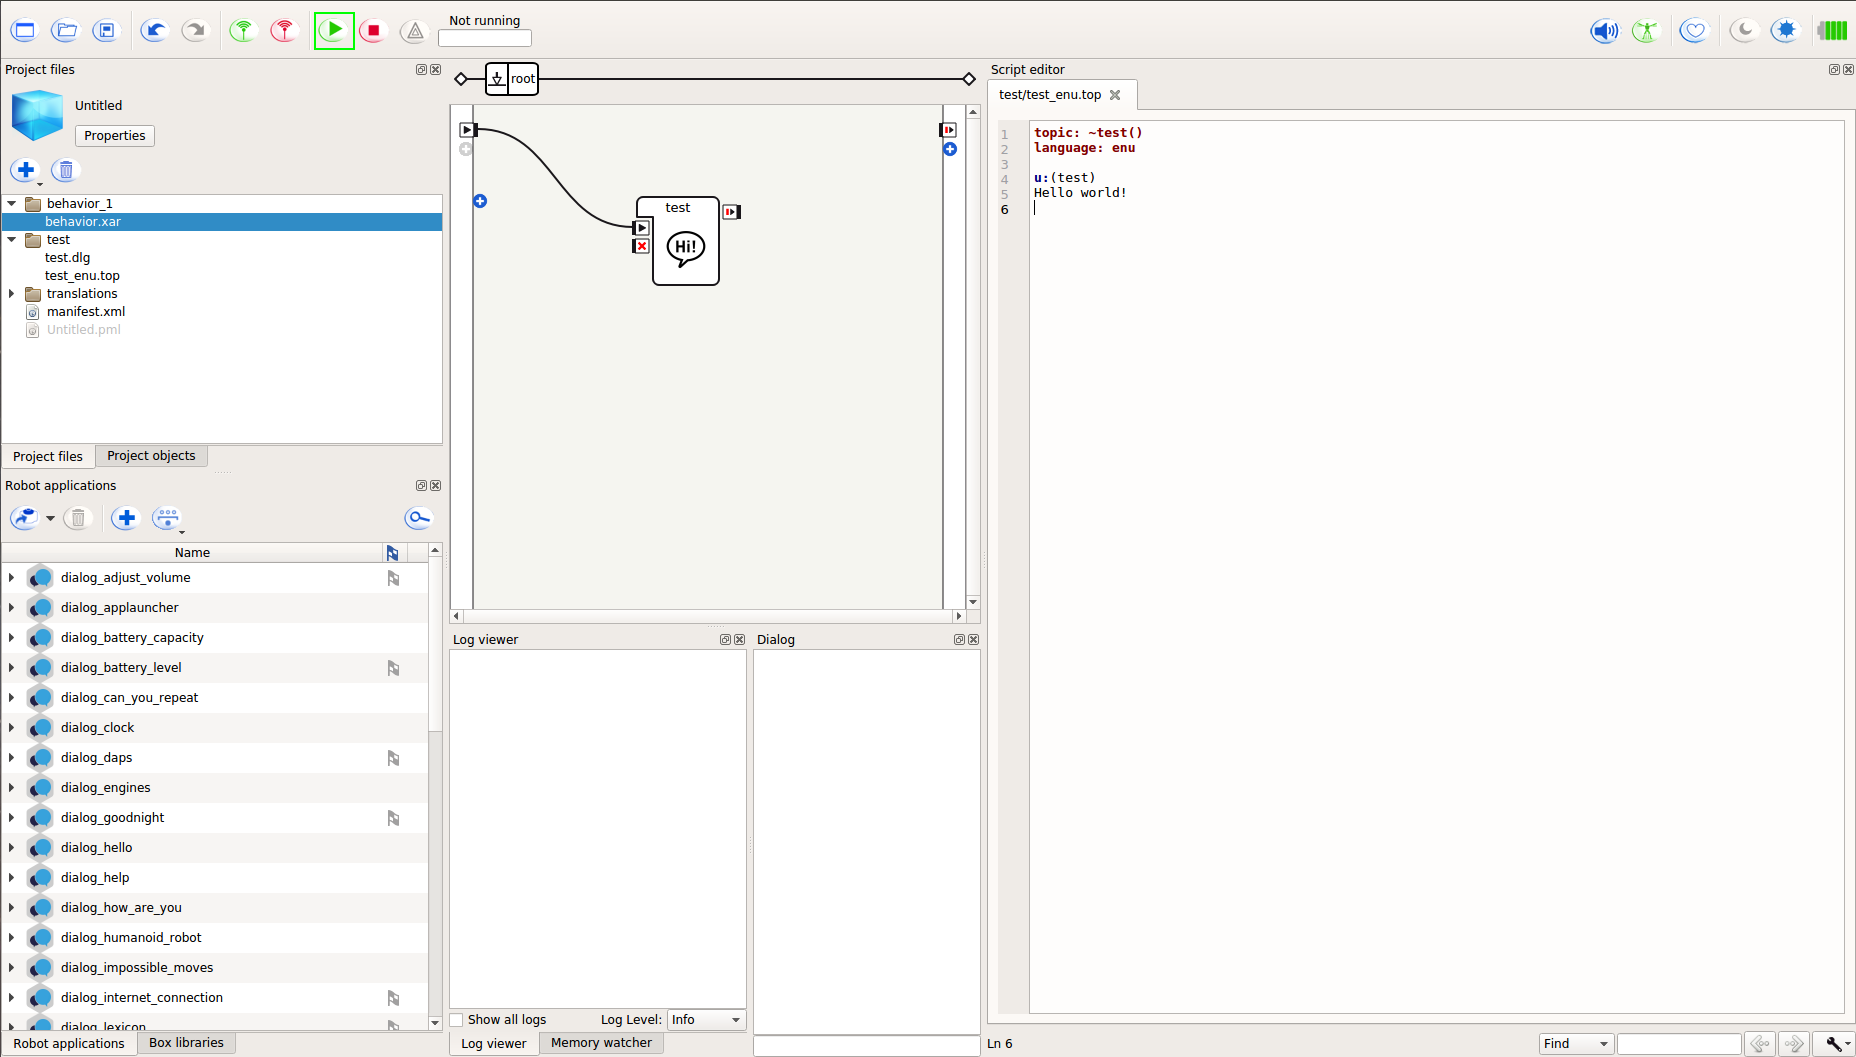Disconnect from robot with red antenna icon
The width and height of the screenshot is (1856, 1057).
284,31
